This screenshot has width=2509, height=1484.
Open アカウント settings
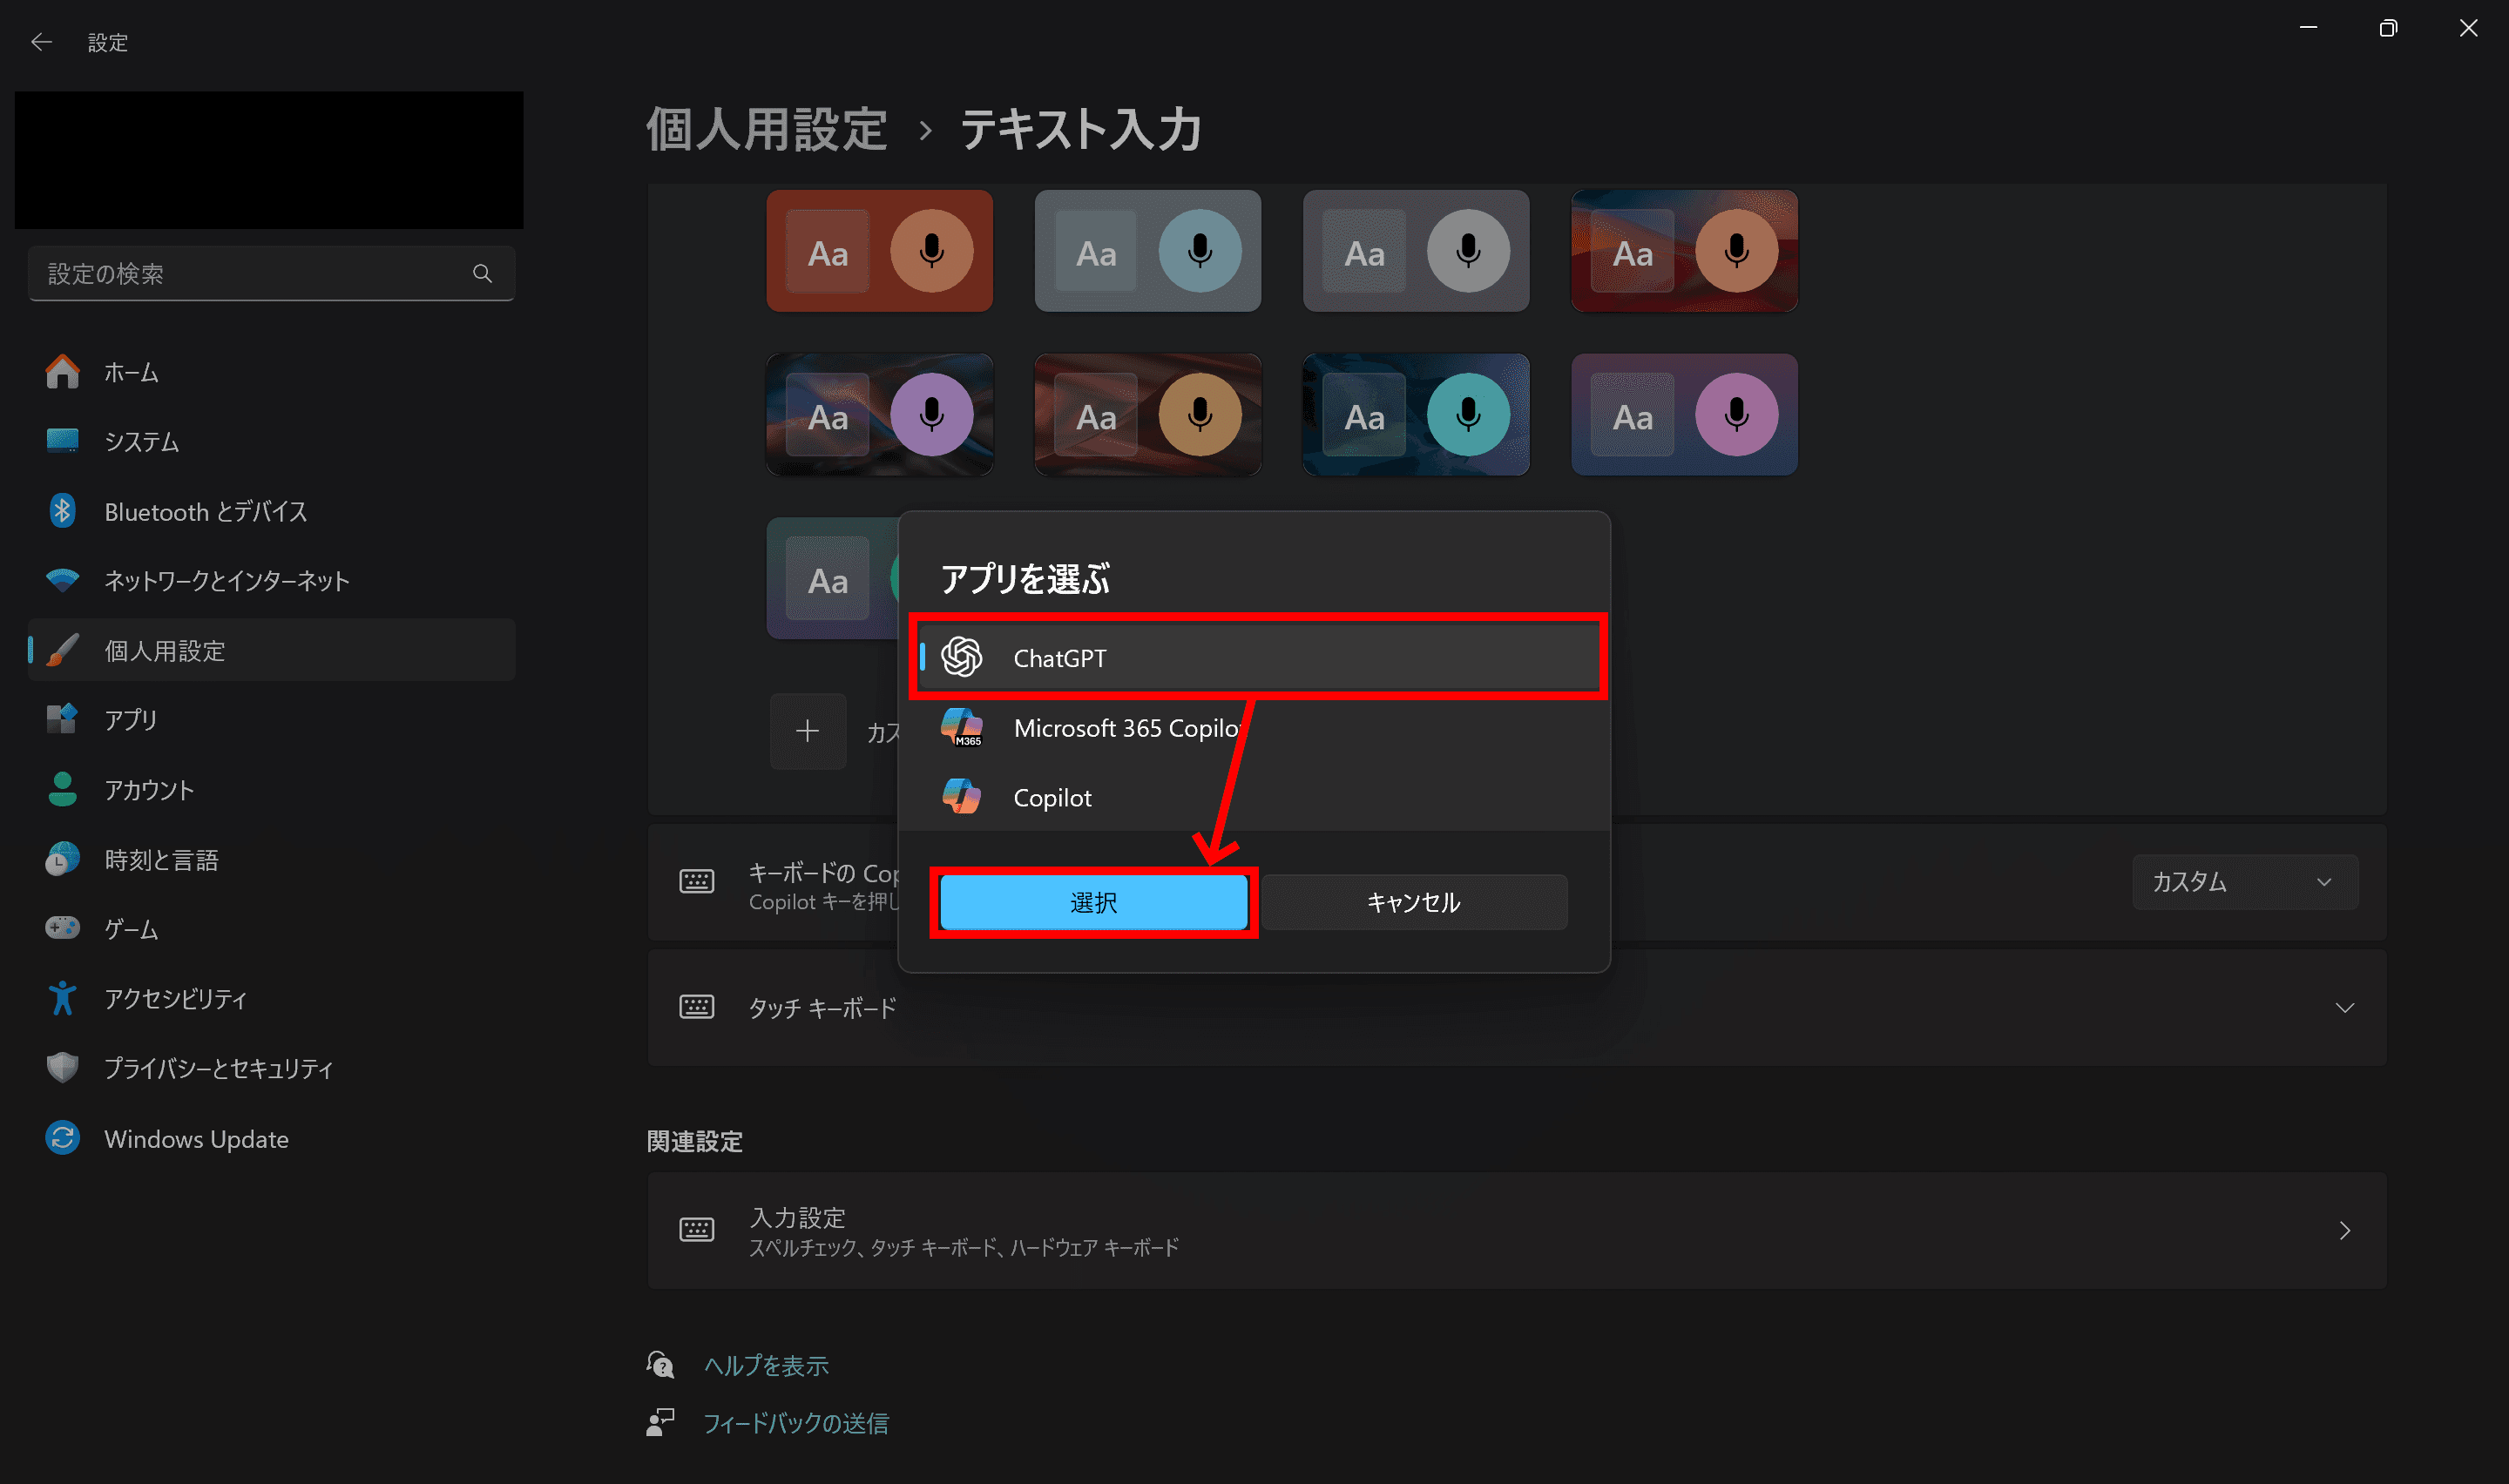point(271,789)
